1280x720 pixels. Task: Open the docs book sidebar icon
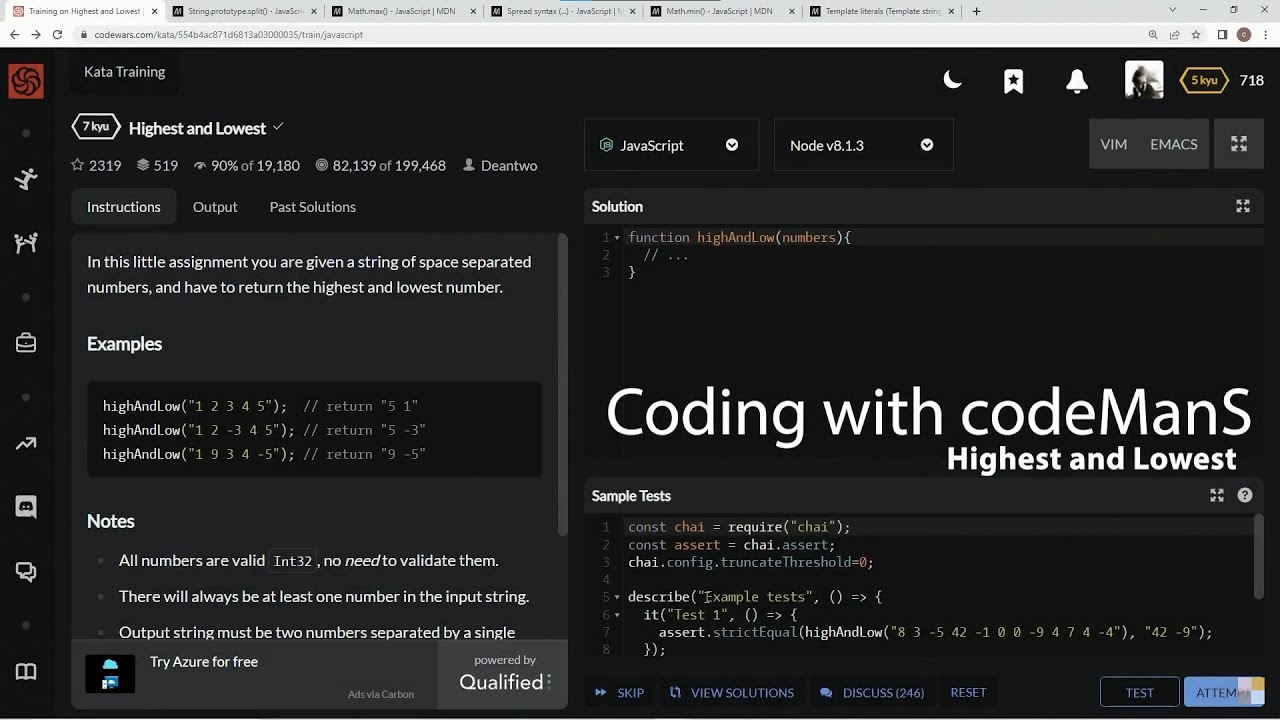coord(26,672)
